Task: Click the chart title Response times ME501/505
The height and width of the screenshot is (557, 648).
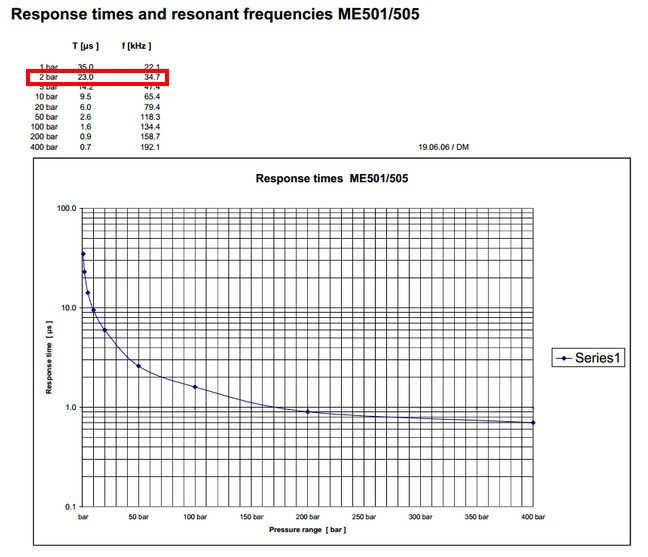Action: point(331,179)
